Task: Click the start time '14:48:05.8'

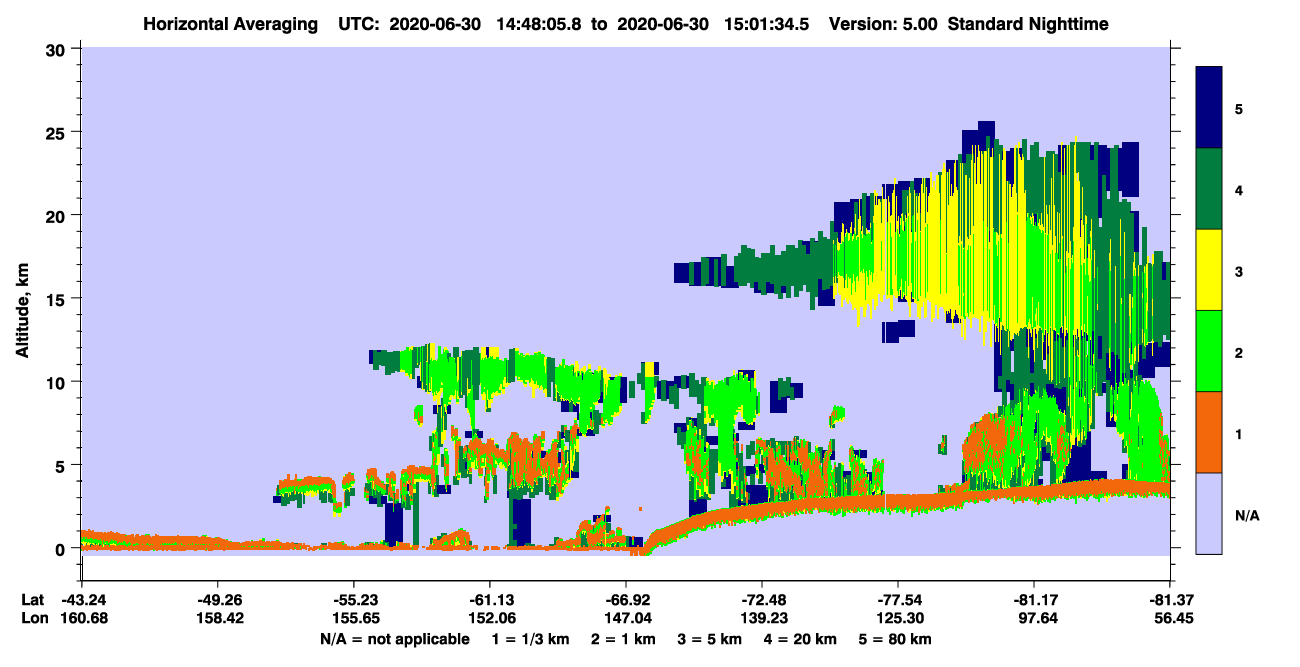Action: pos(538,23)
